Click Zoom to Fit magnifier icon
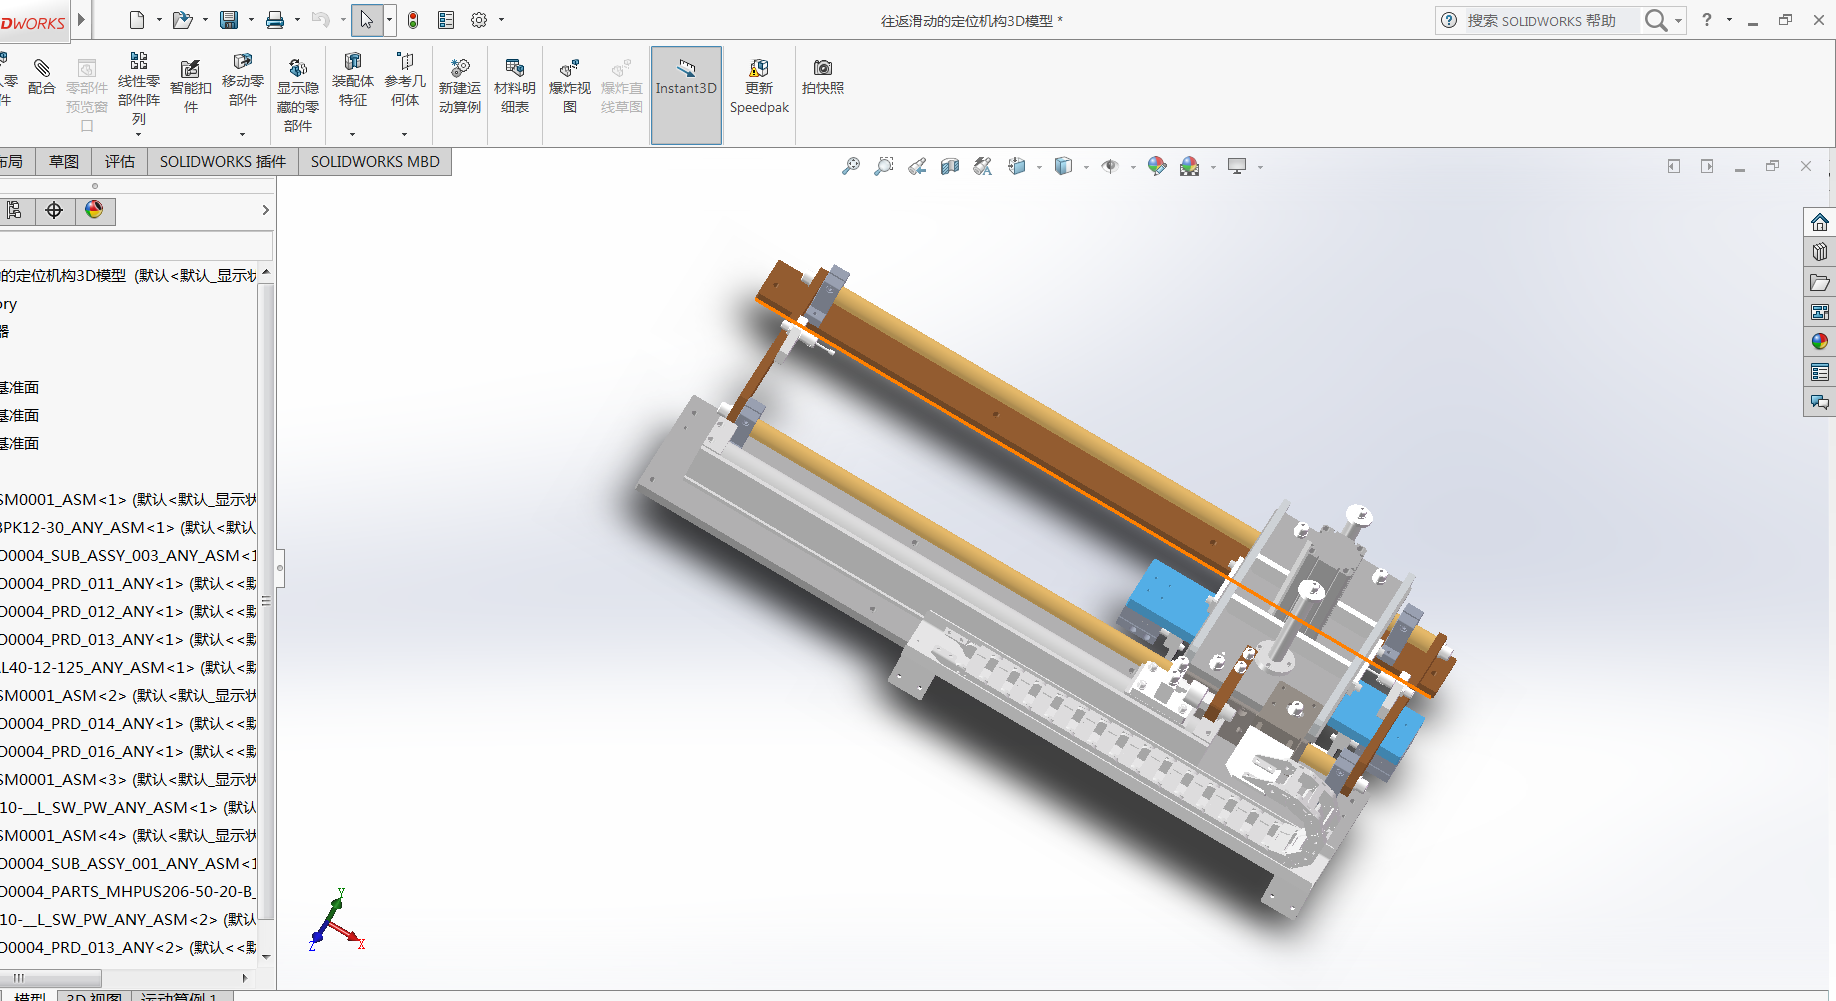This screenshot has height=1001, width=1836. pyautogui.click(x=851, y=166)
